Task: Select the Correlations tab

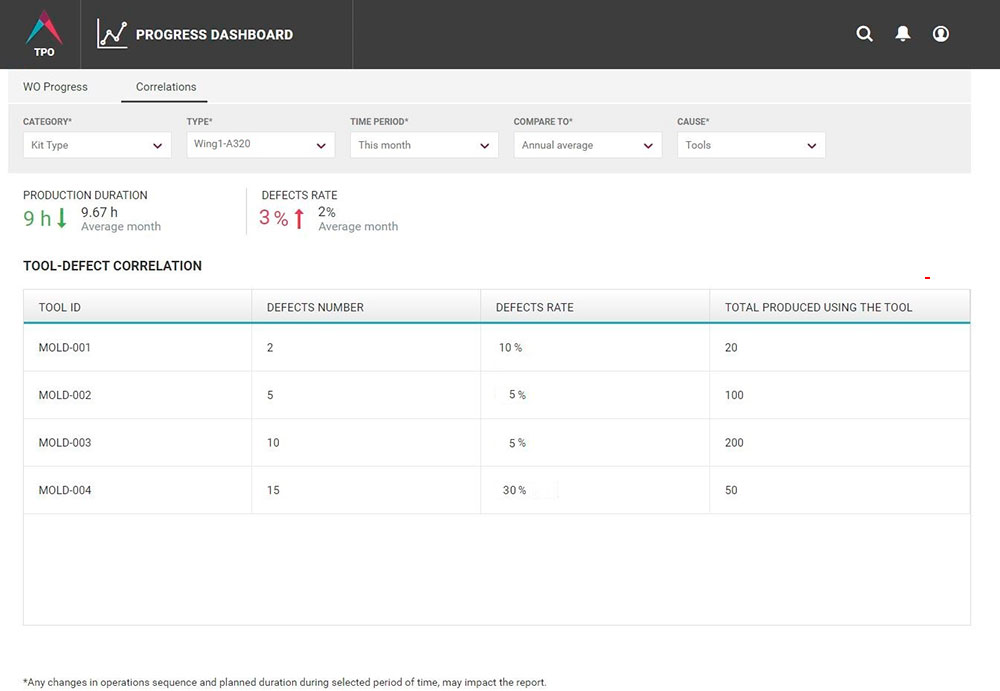Action: click(166, 87)
